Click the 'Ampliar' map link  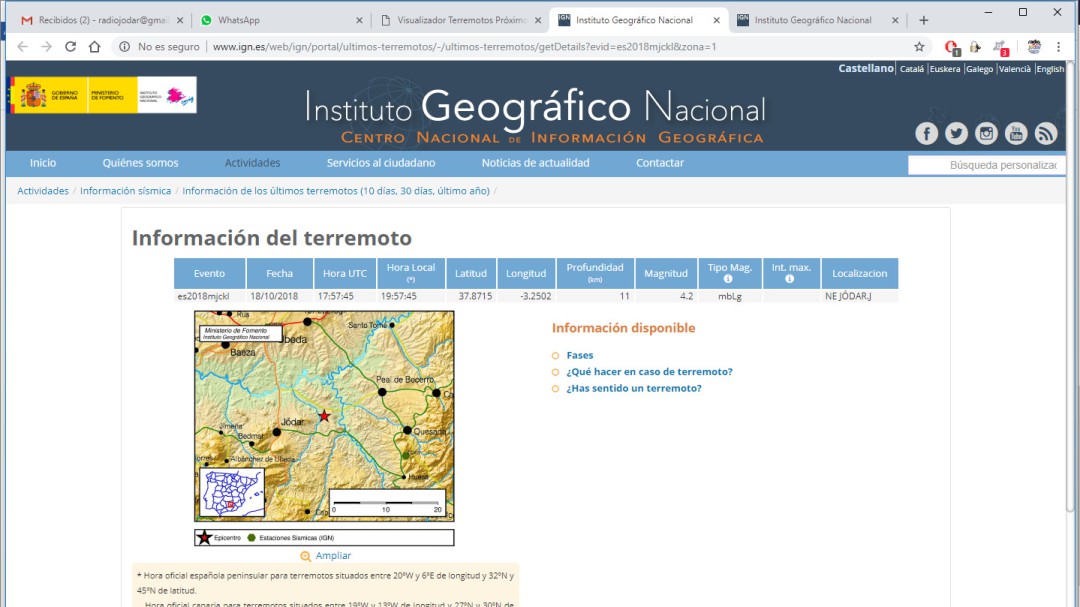[x=333, y=556]
